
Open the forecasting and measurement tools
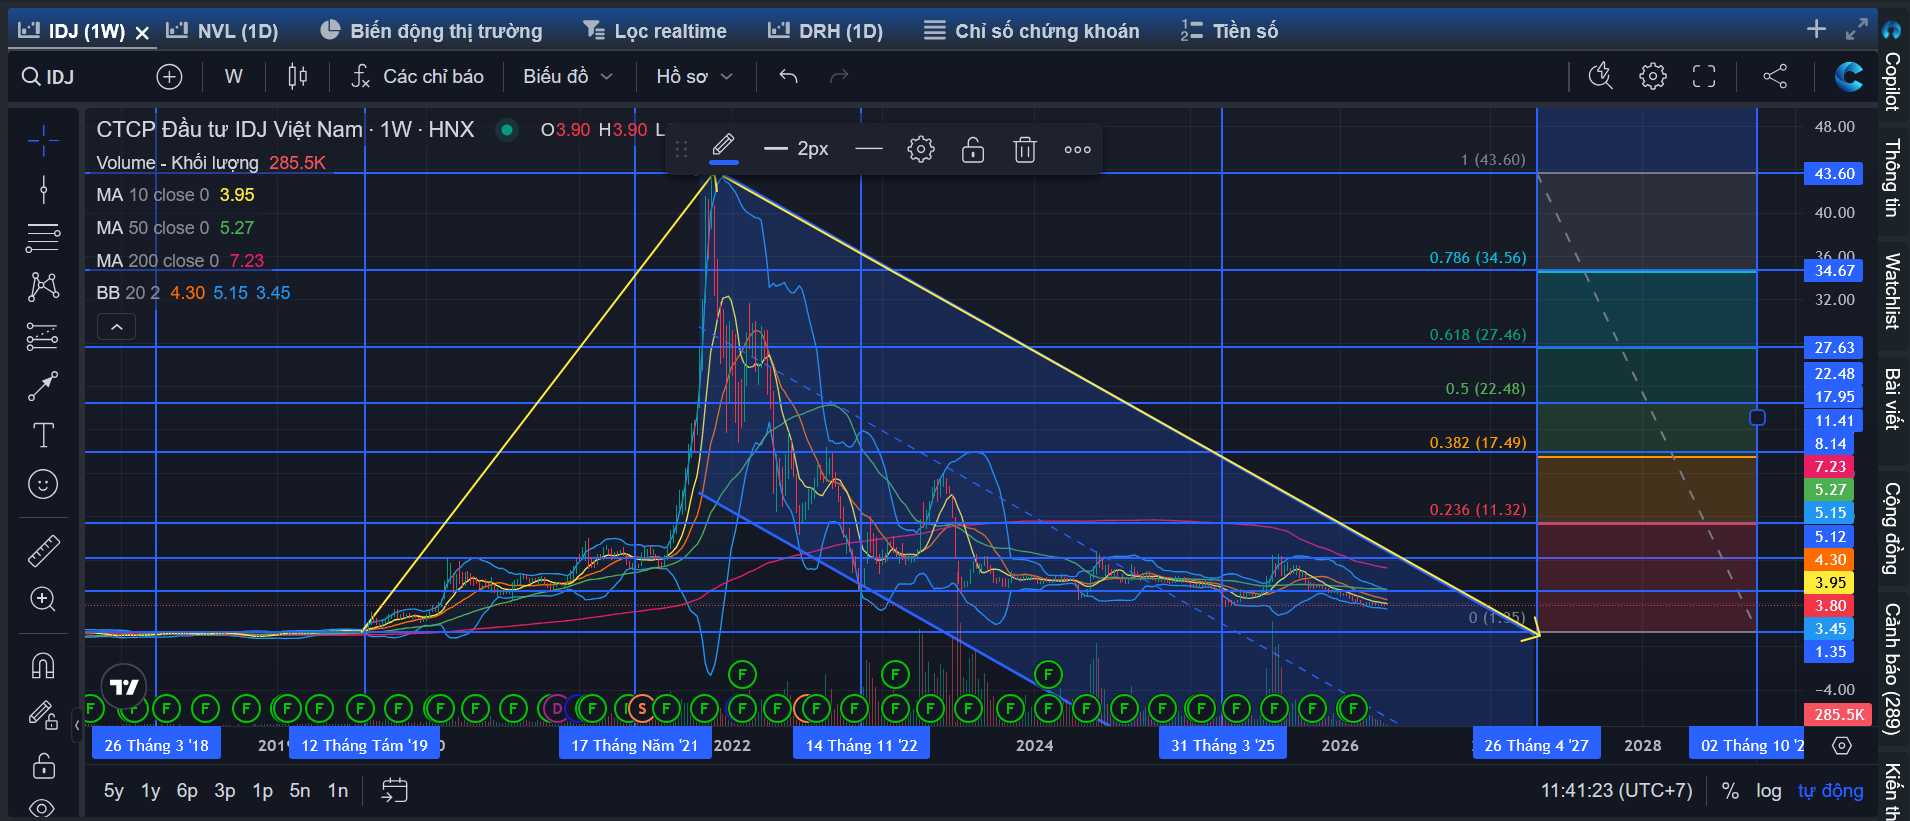coord(43,336)
